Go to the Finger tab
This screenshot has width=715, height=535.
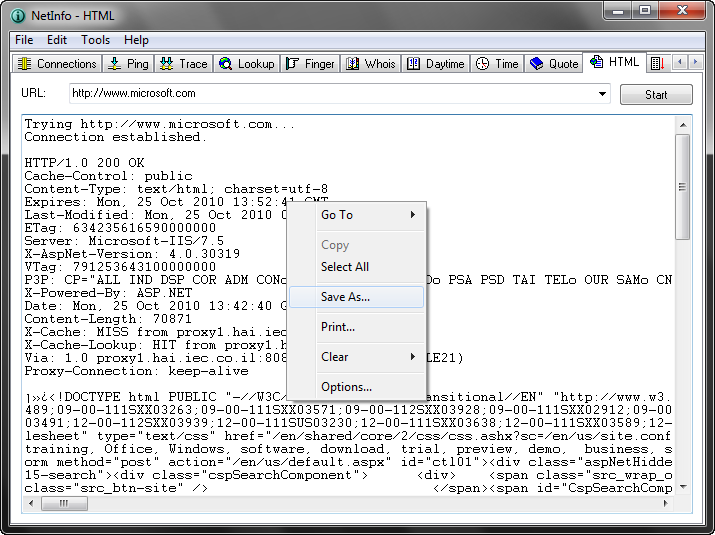coord(310,63)
